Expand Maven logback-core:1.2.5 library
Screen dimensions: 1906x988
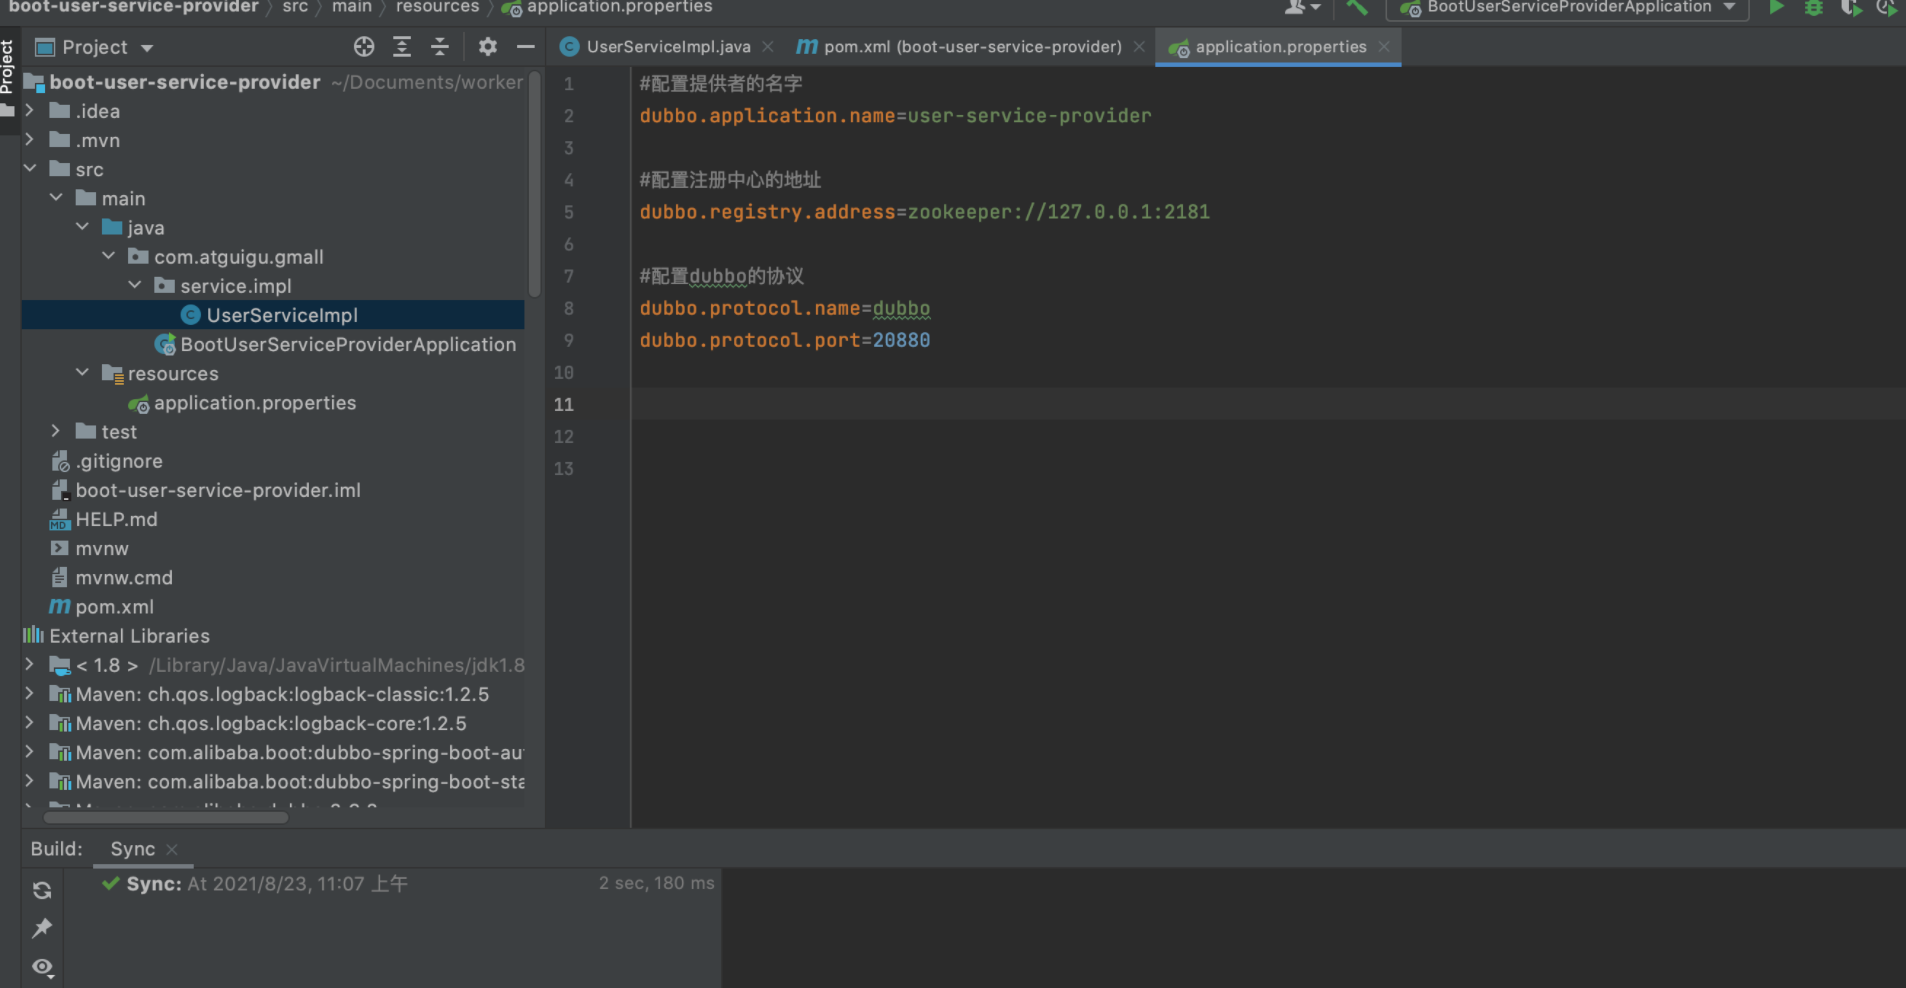coord(30,723)
